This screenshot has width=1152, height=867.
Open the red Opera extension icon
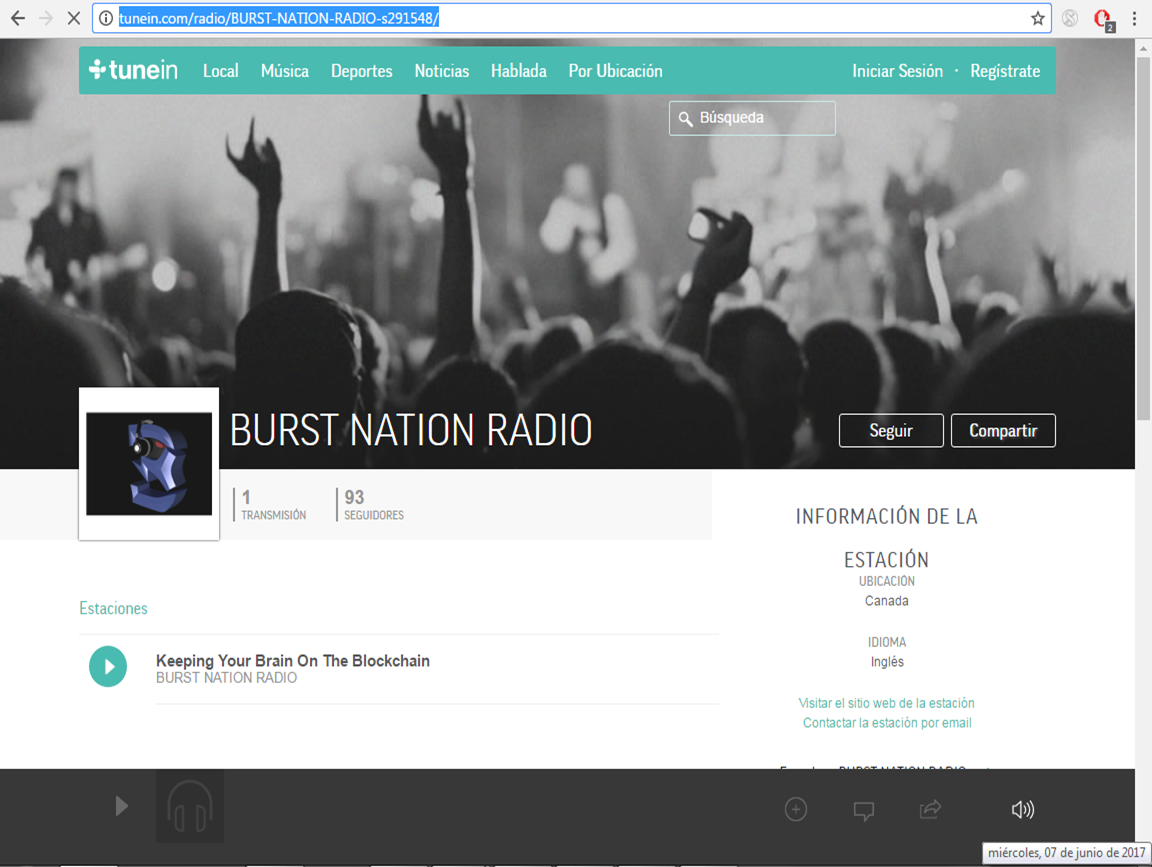(x=1104, y=20)
